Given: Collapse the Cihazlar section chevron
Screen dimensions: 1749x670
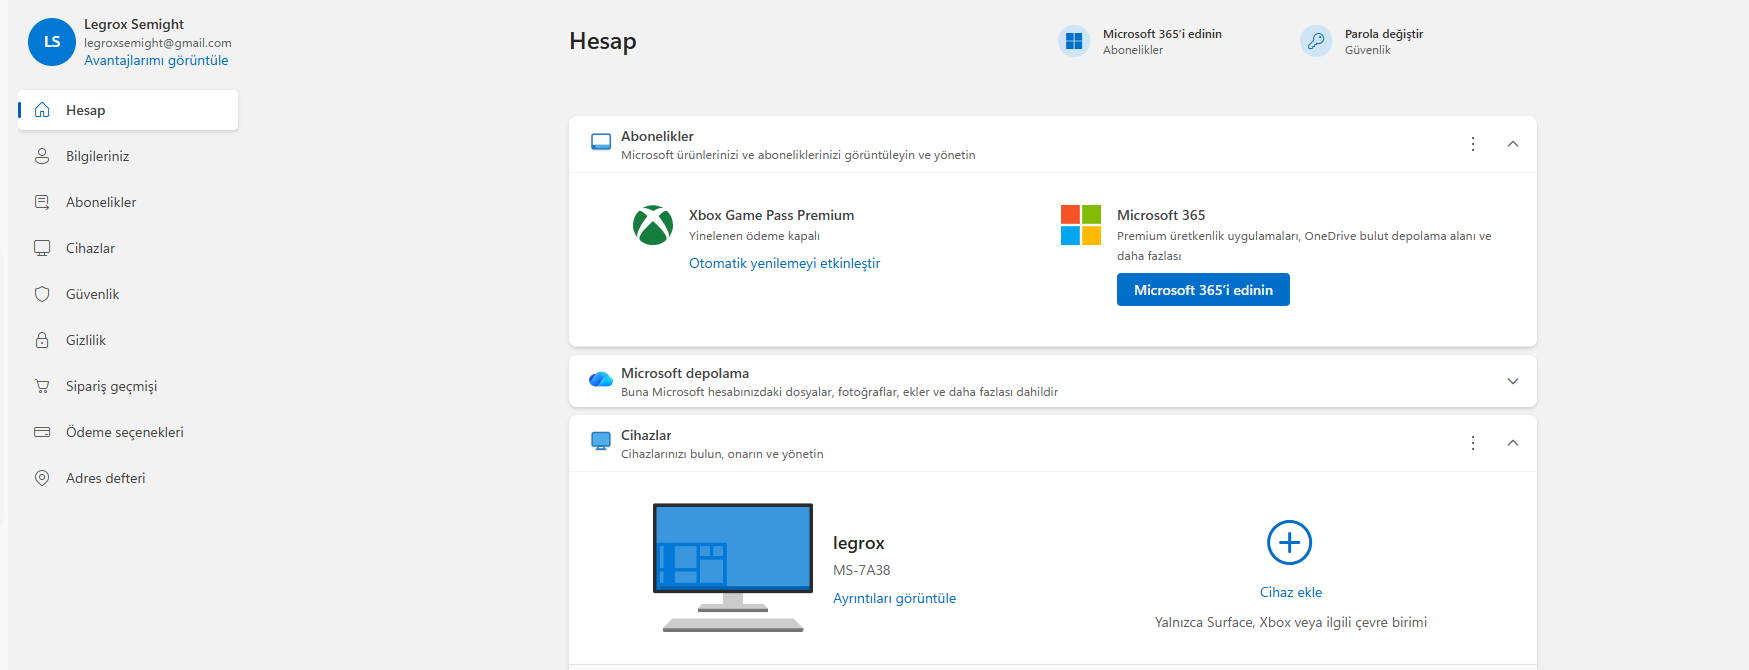Looking at the screenshot, I should click(x=1513, y=443).
